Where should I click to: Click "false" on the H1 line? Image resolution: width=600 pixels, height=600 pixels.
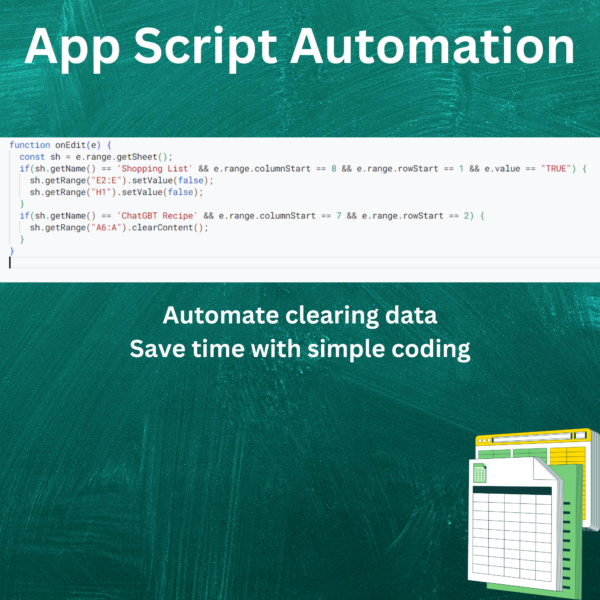click(181, 192)
